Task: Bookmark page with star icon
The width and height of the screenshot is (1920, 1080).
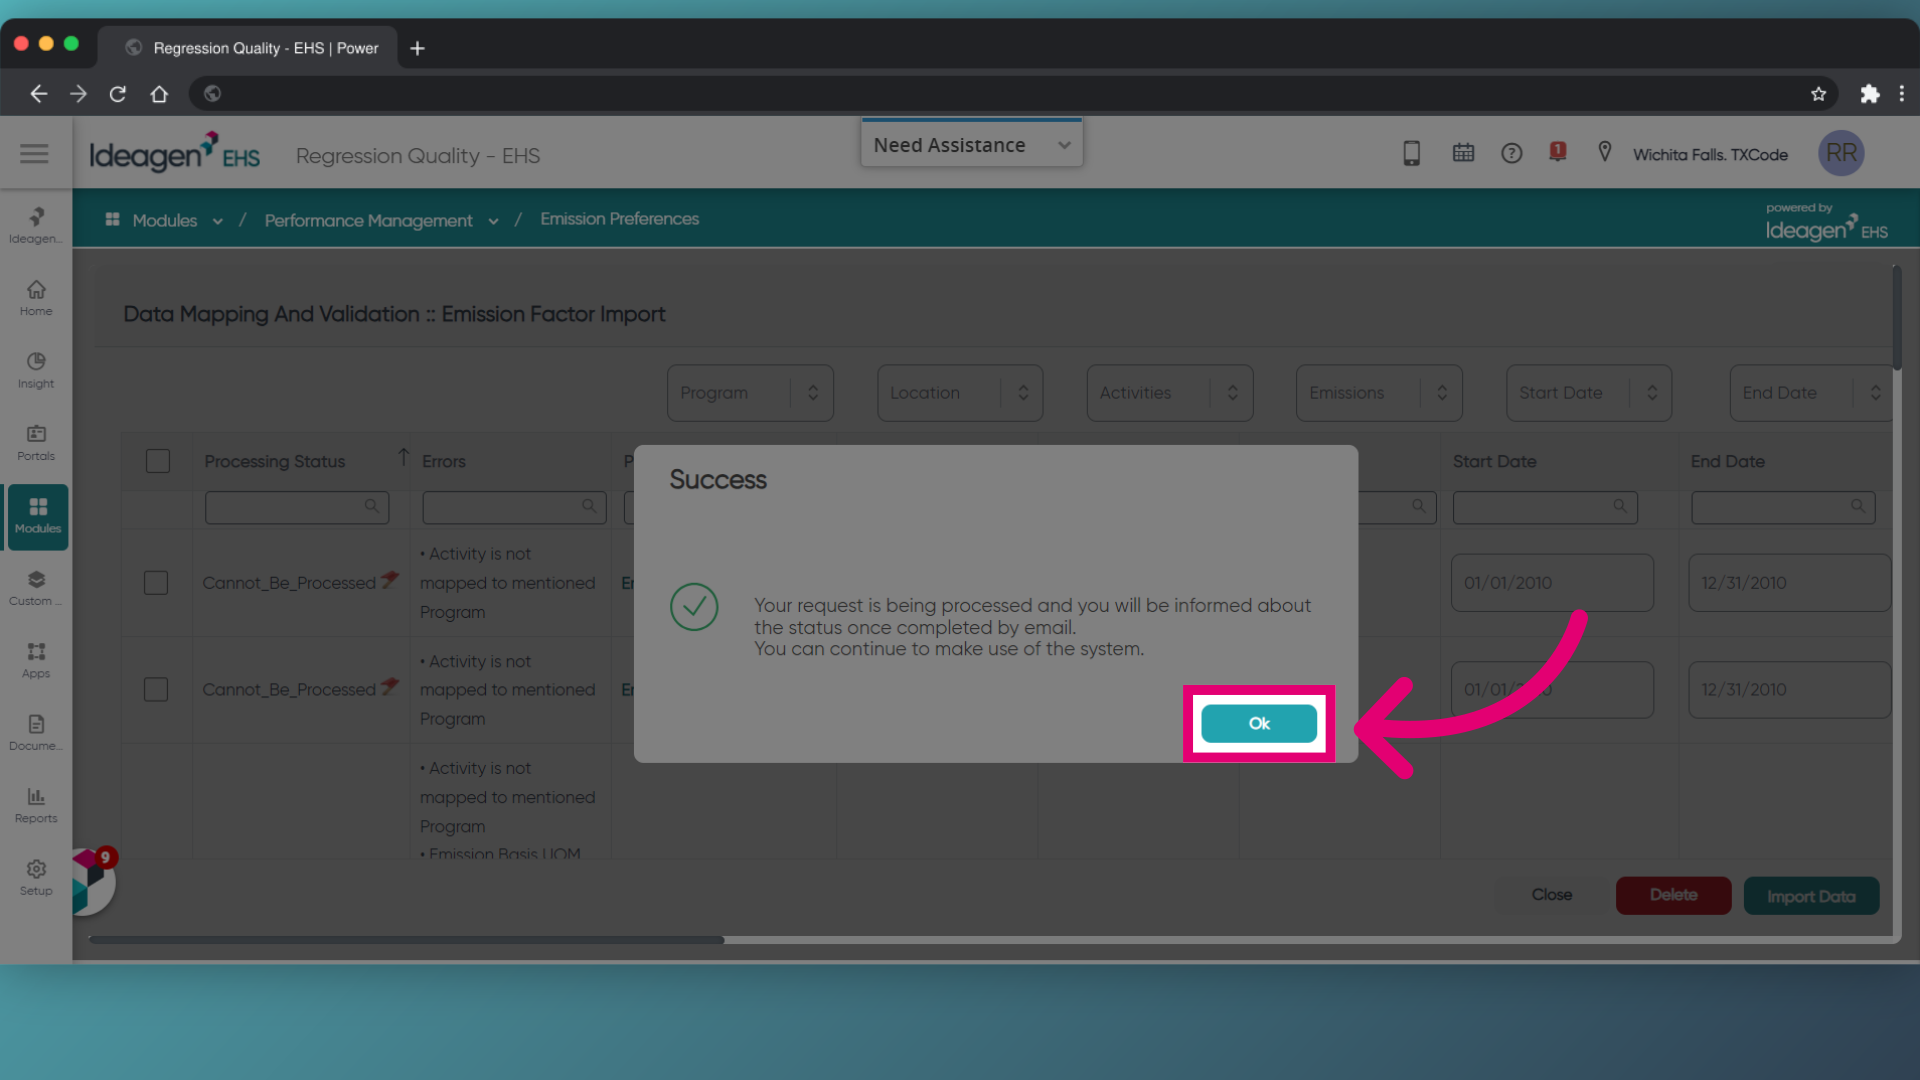Action: click(x=1818, y=93)
